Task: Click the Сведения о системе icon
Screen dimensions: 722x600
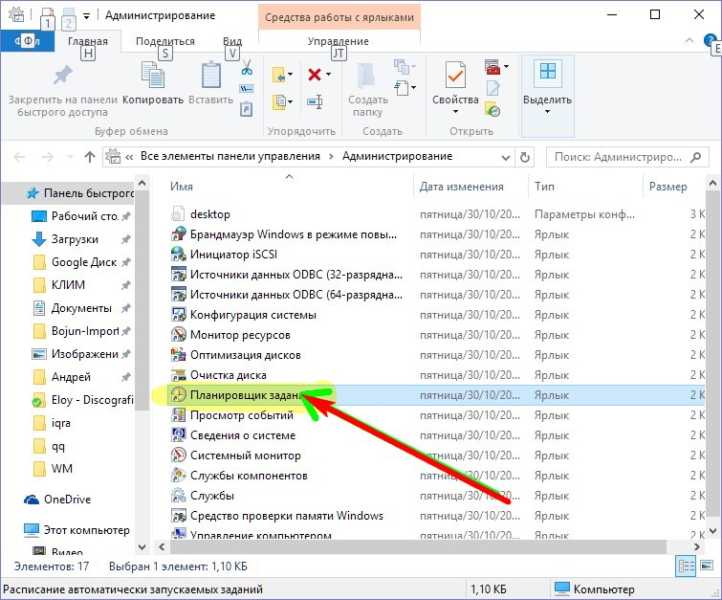Action: pyautogui.click(x=178, y=435)
